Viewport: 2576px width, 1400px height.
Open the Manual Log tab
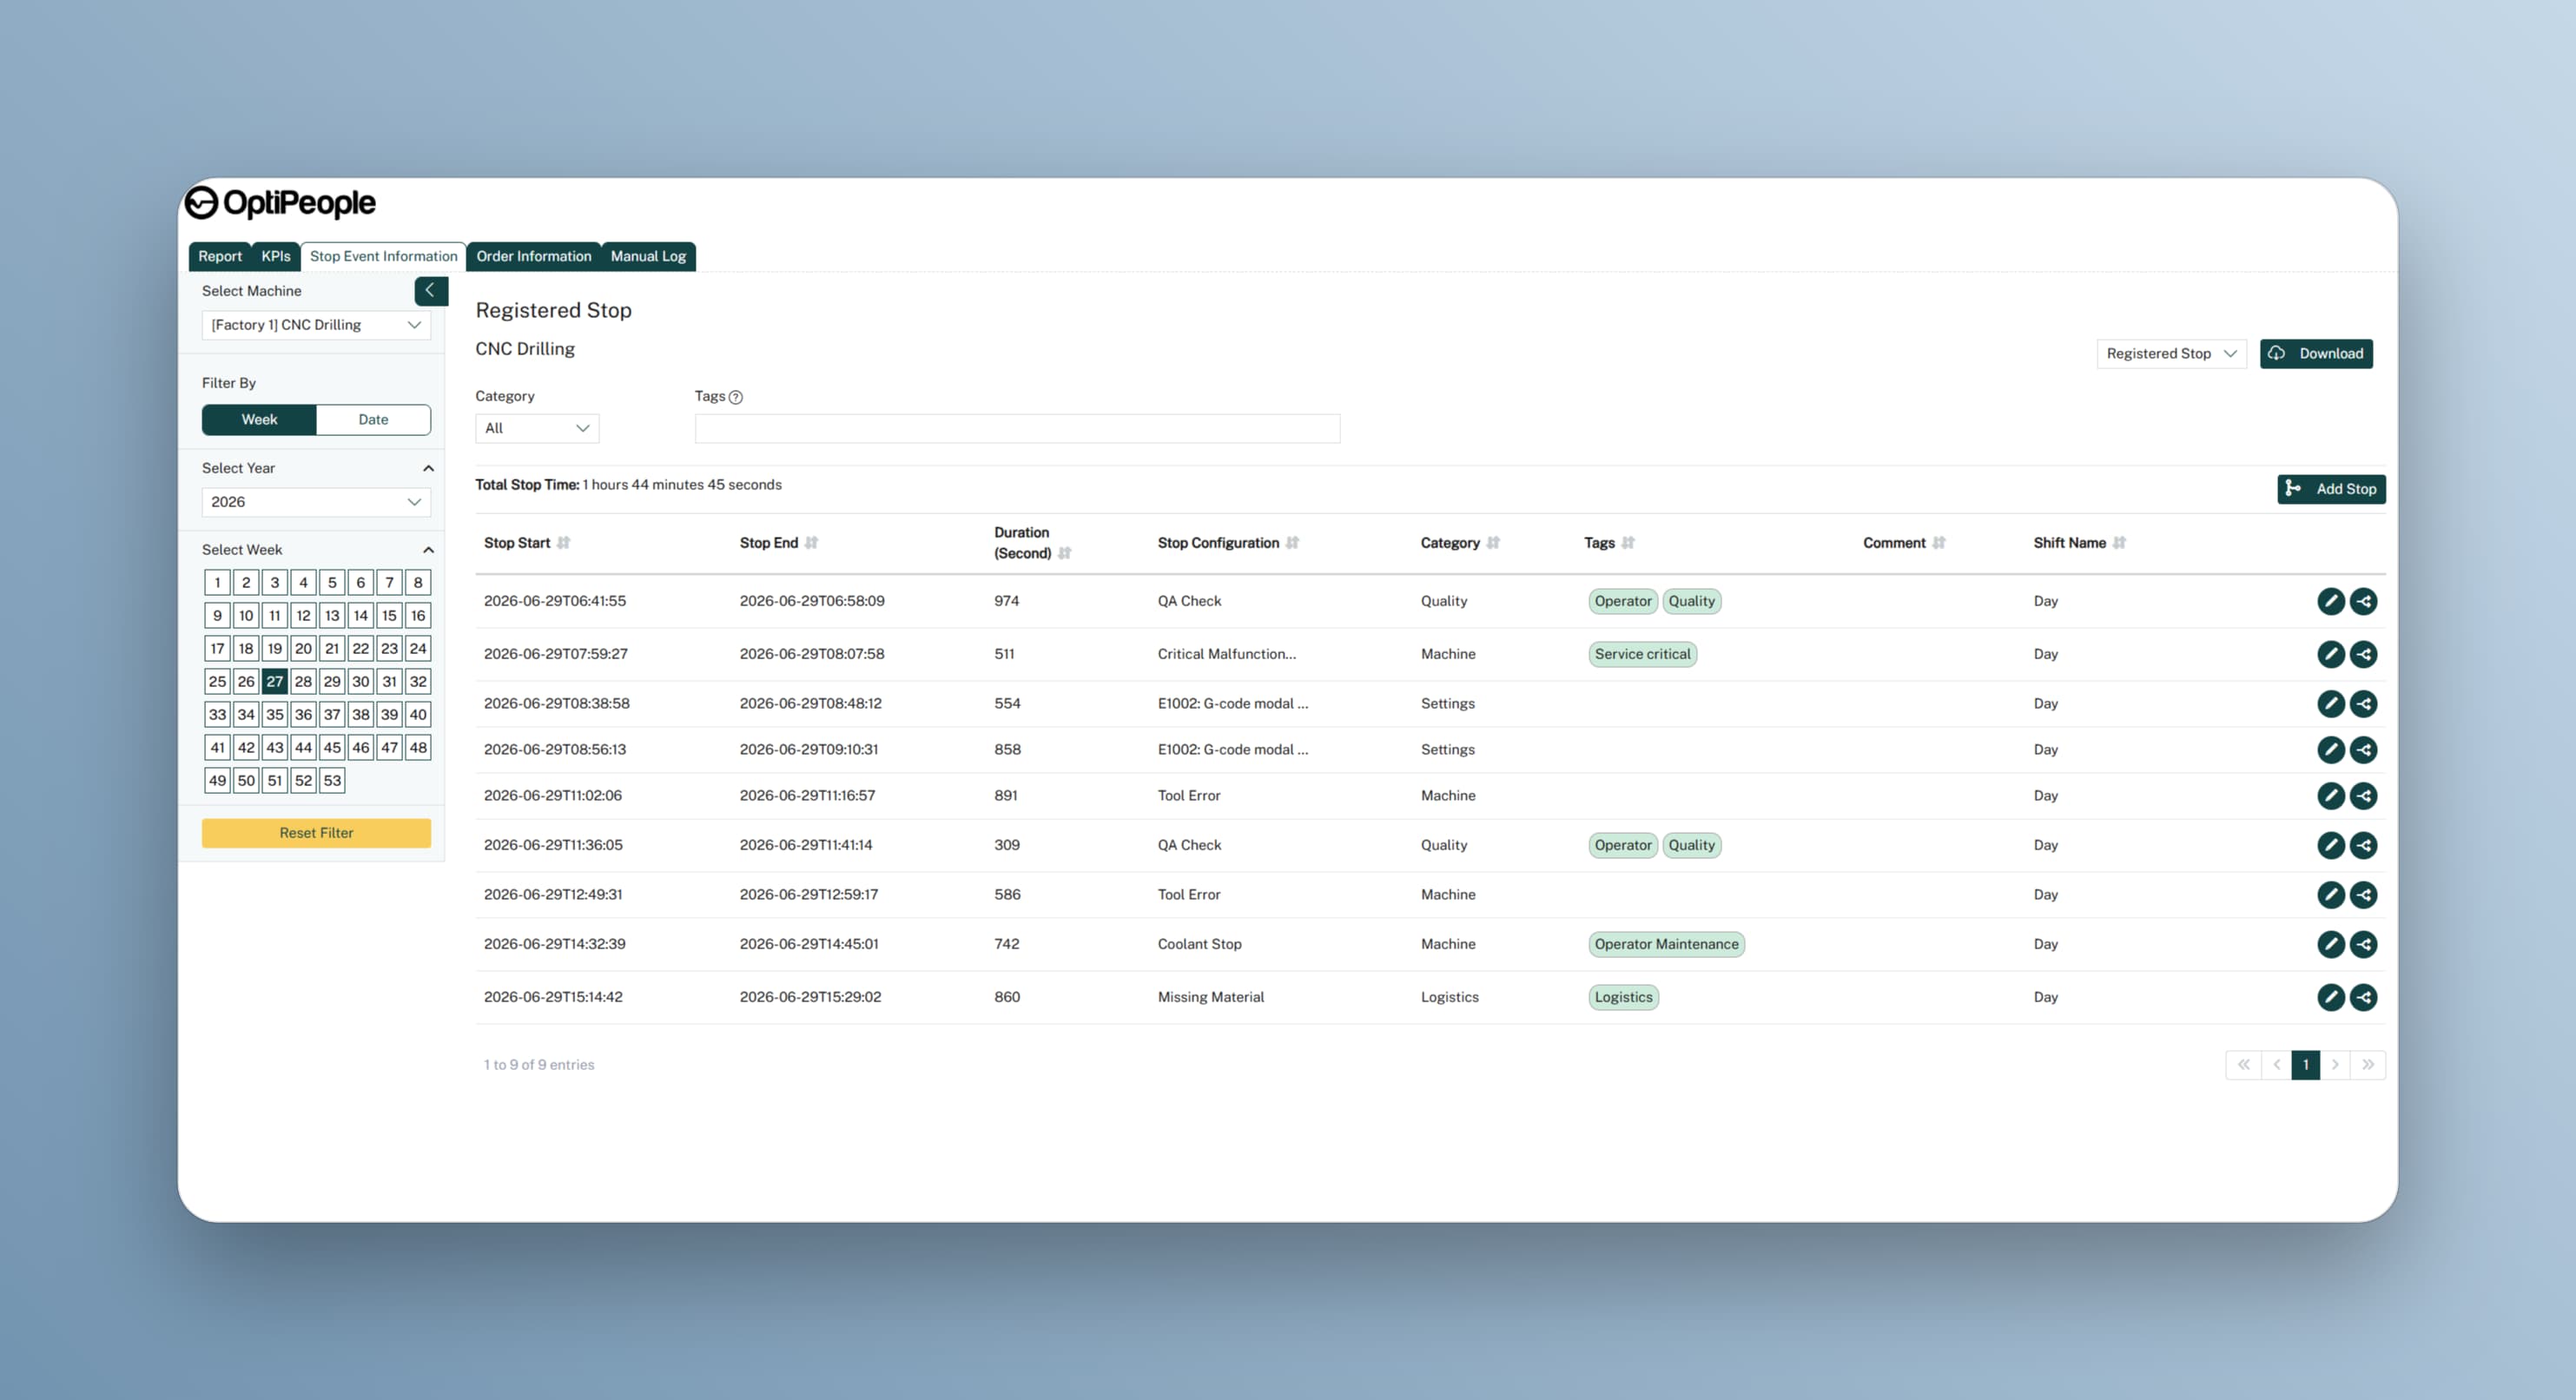coord(648,257)
